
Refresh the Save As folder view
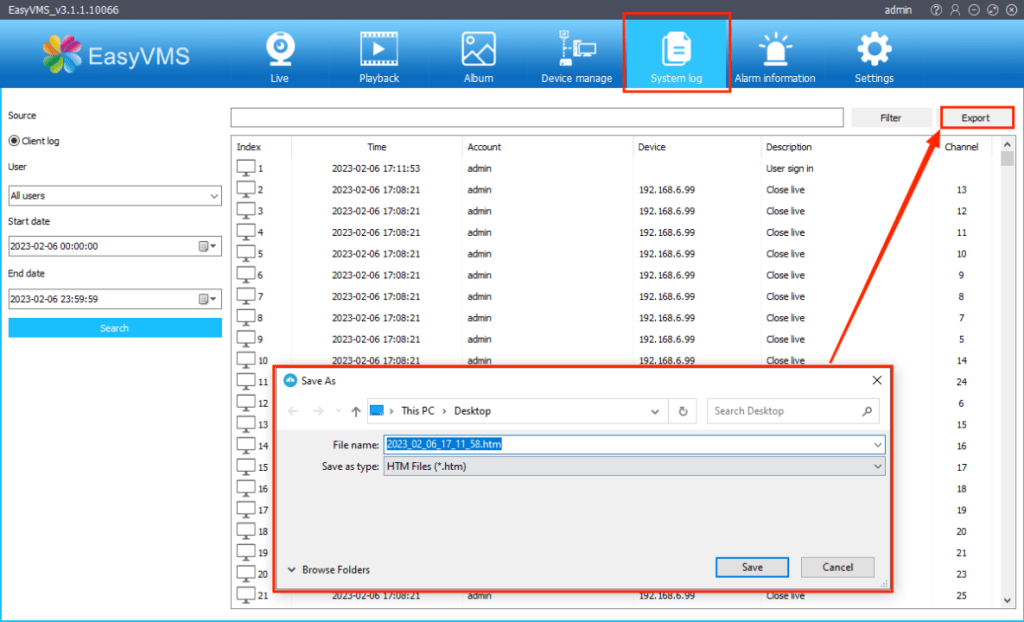pyautogui.click(x=683, y=411)
